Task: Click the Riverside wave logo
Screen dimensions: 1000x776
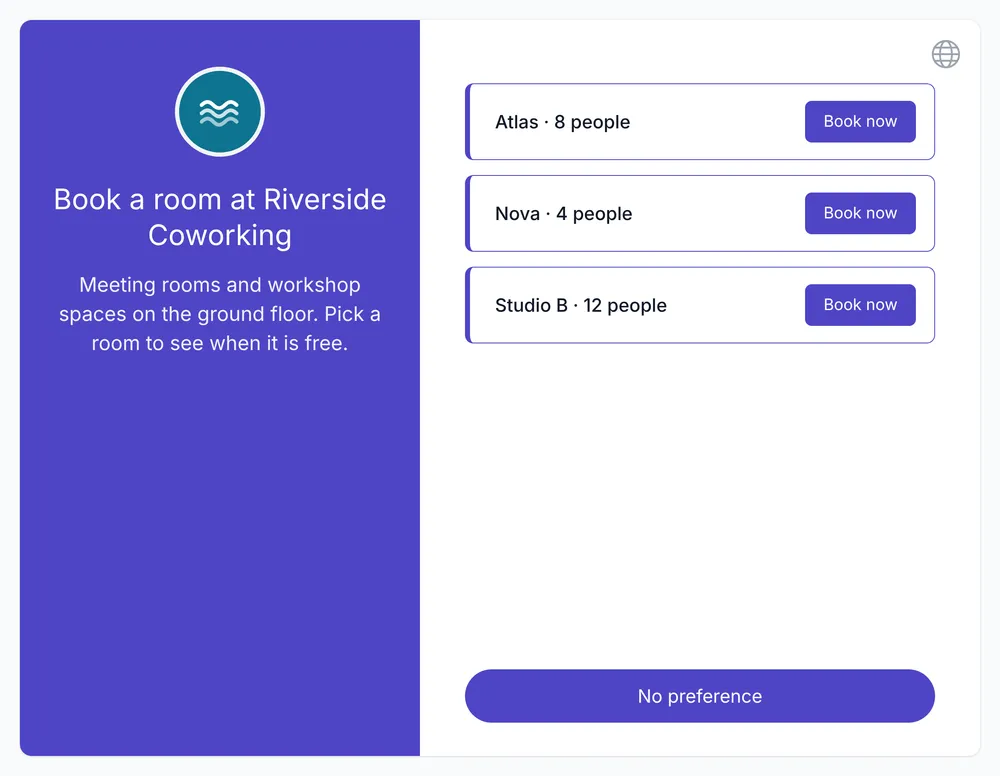Action: pos(219,112)
